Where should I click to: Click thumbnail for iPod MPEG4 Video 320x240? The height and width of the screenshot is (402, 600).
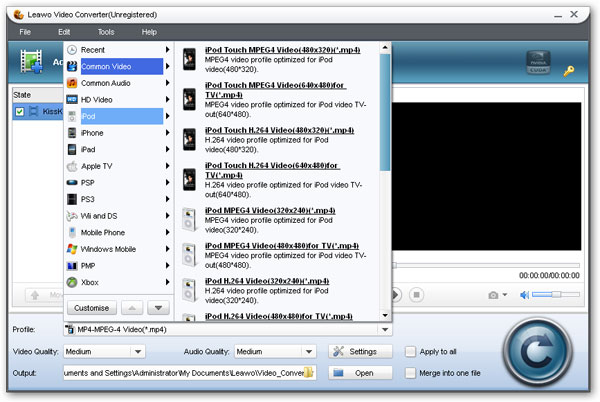189,220
